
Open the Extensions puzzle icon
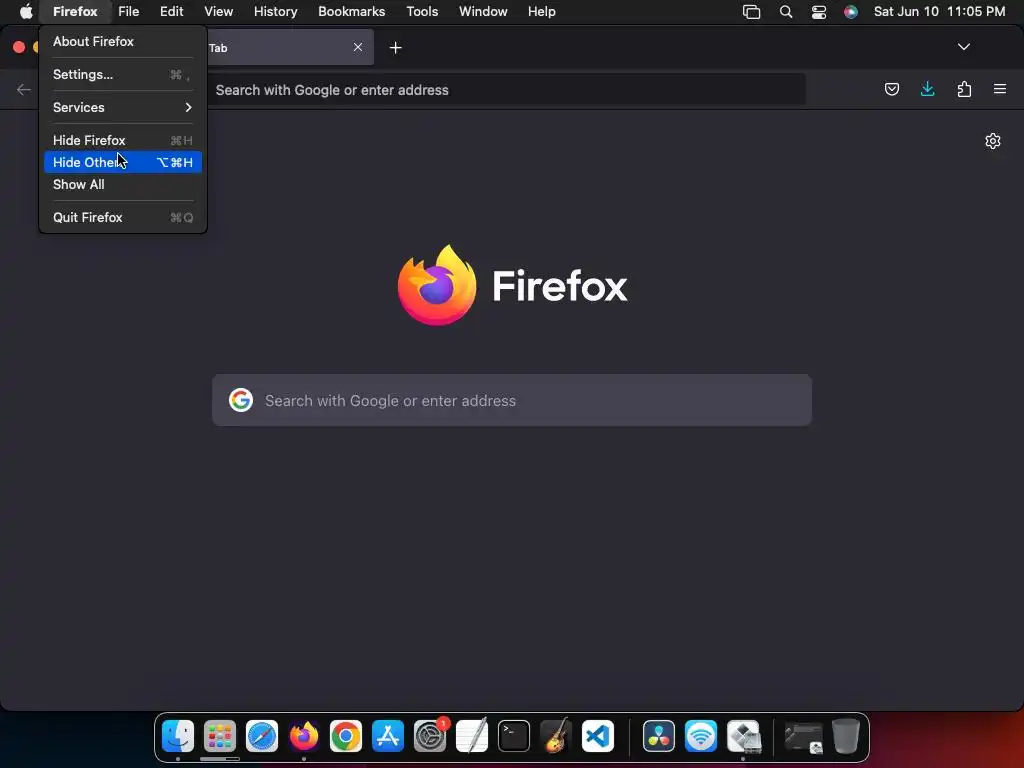(x=964, y=89)
